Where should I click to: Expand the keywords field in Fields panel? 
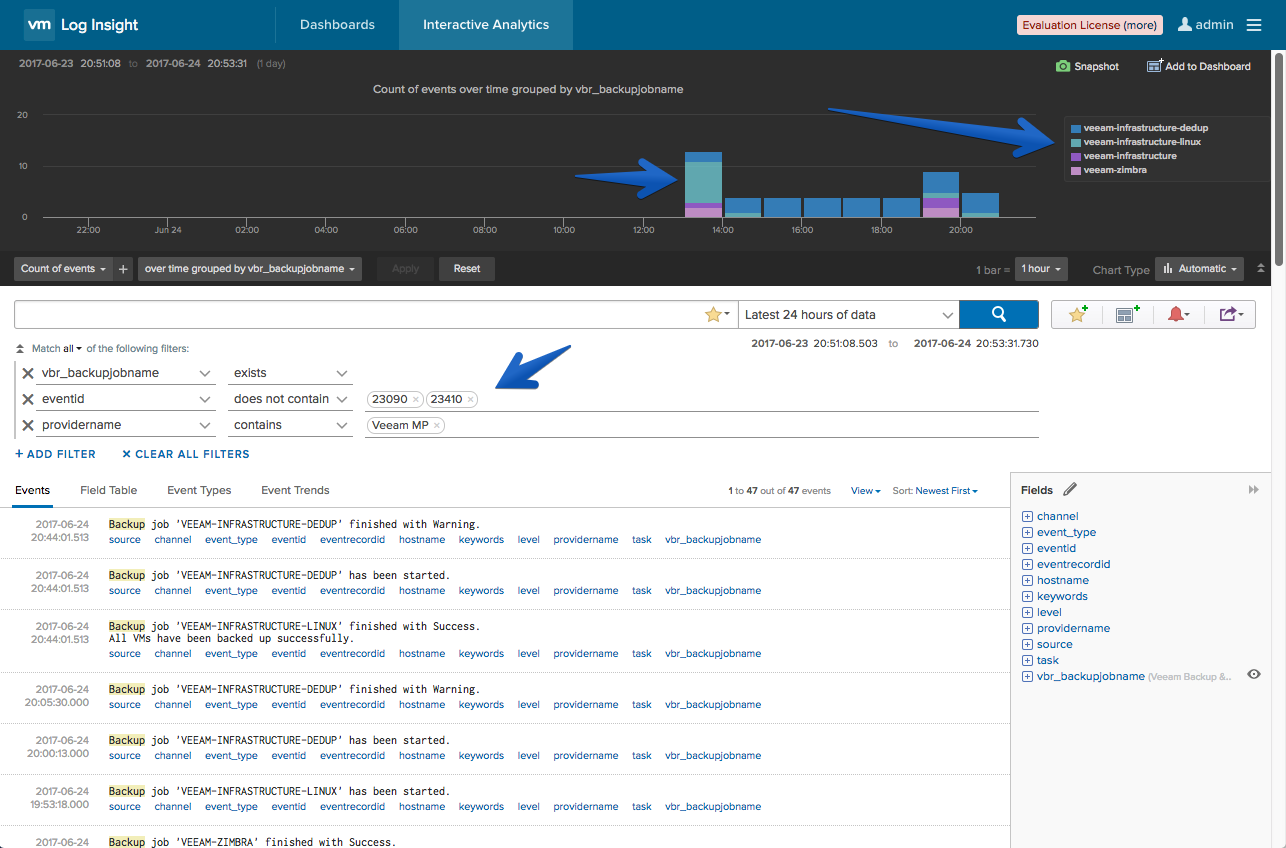[1027, 596]
